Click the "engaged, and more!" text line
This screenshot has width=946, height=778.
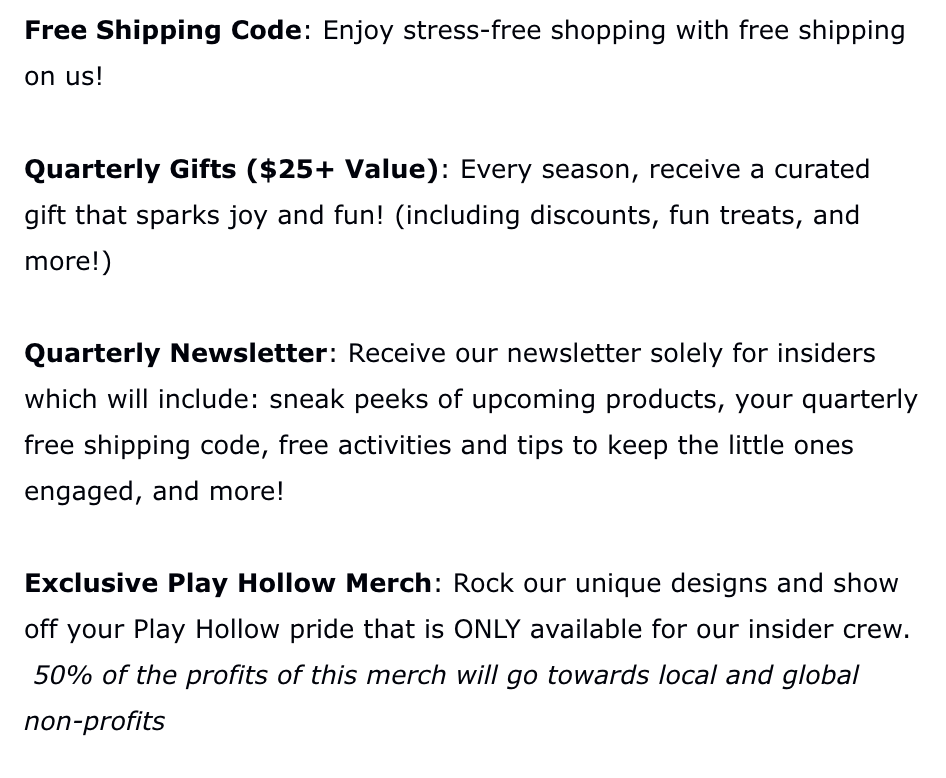click(x=154, y=491)
